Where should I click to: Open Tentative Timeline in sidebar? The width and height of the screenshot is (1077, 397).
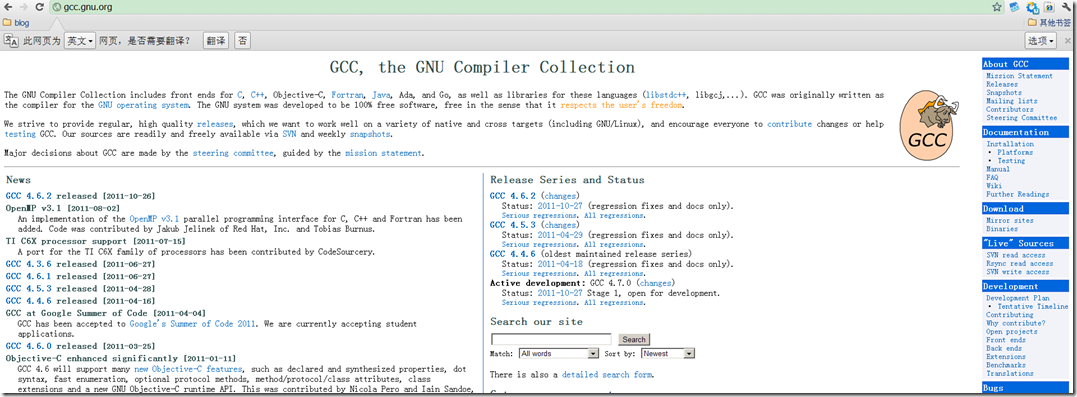[x=1033, y=306]
